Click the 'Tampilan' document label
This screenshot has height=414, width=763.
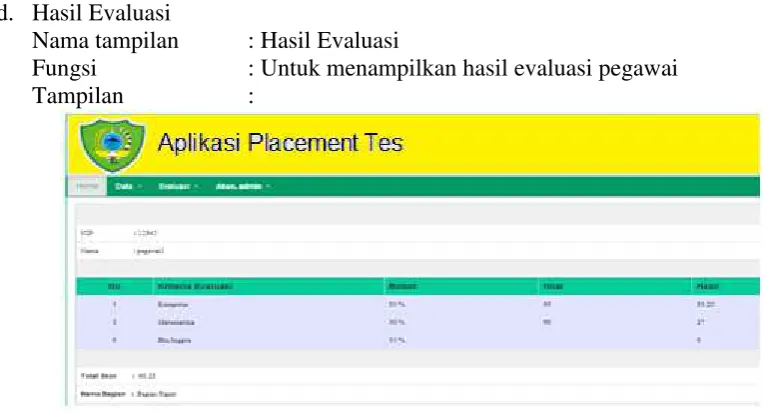coord(78,96)
